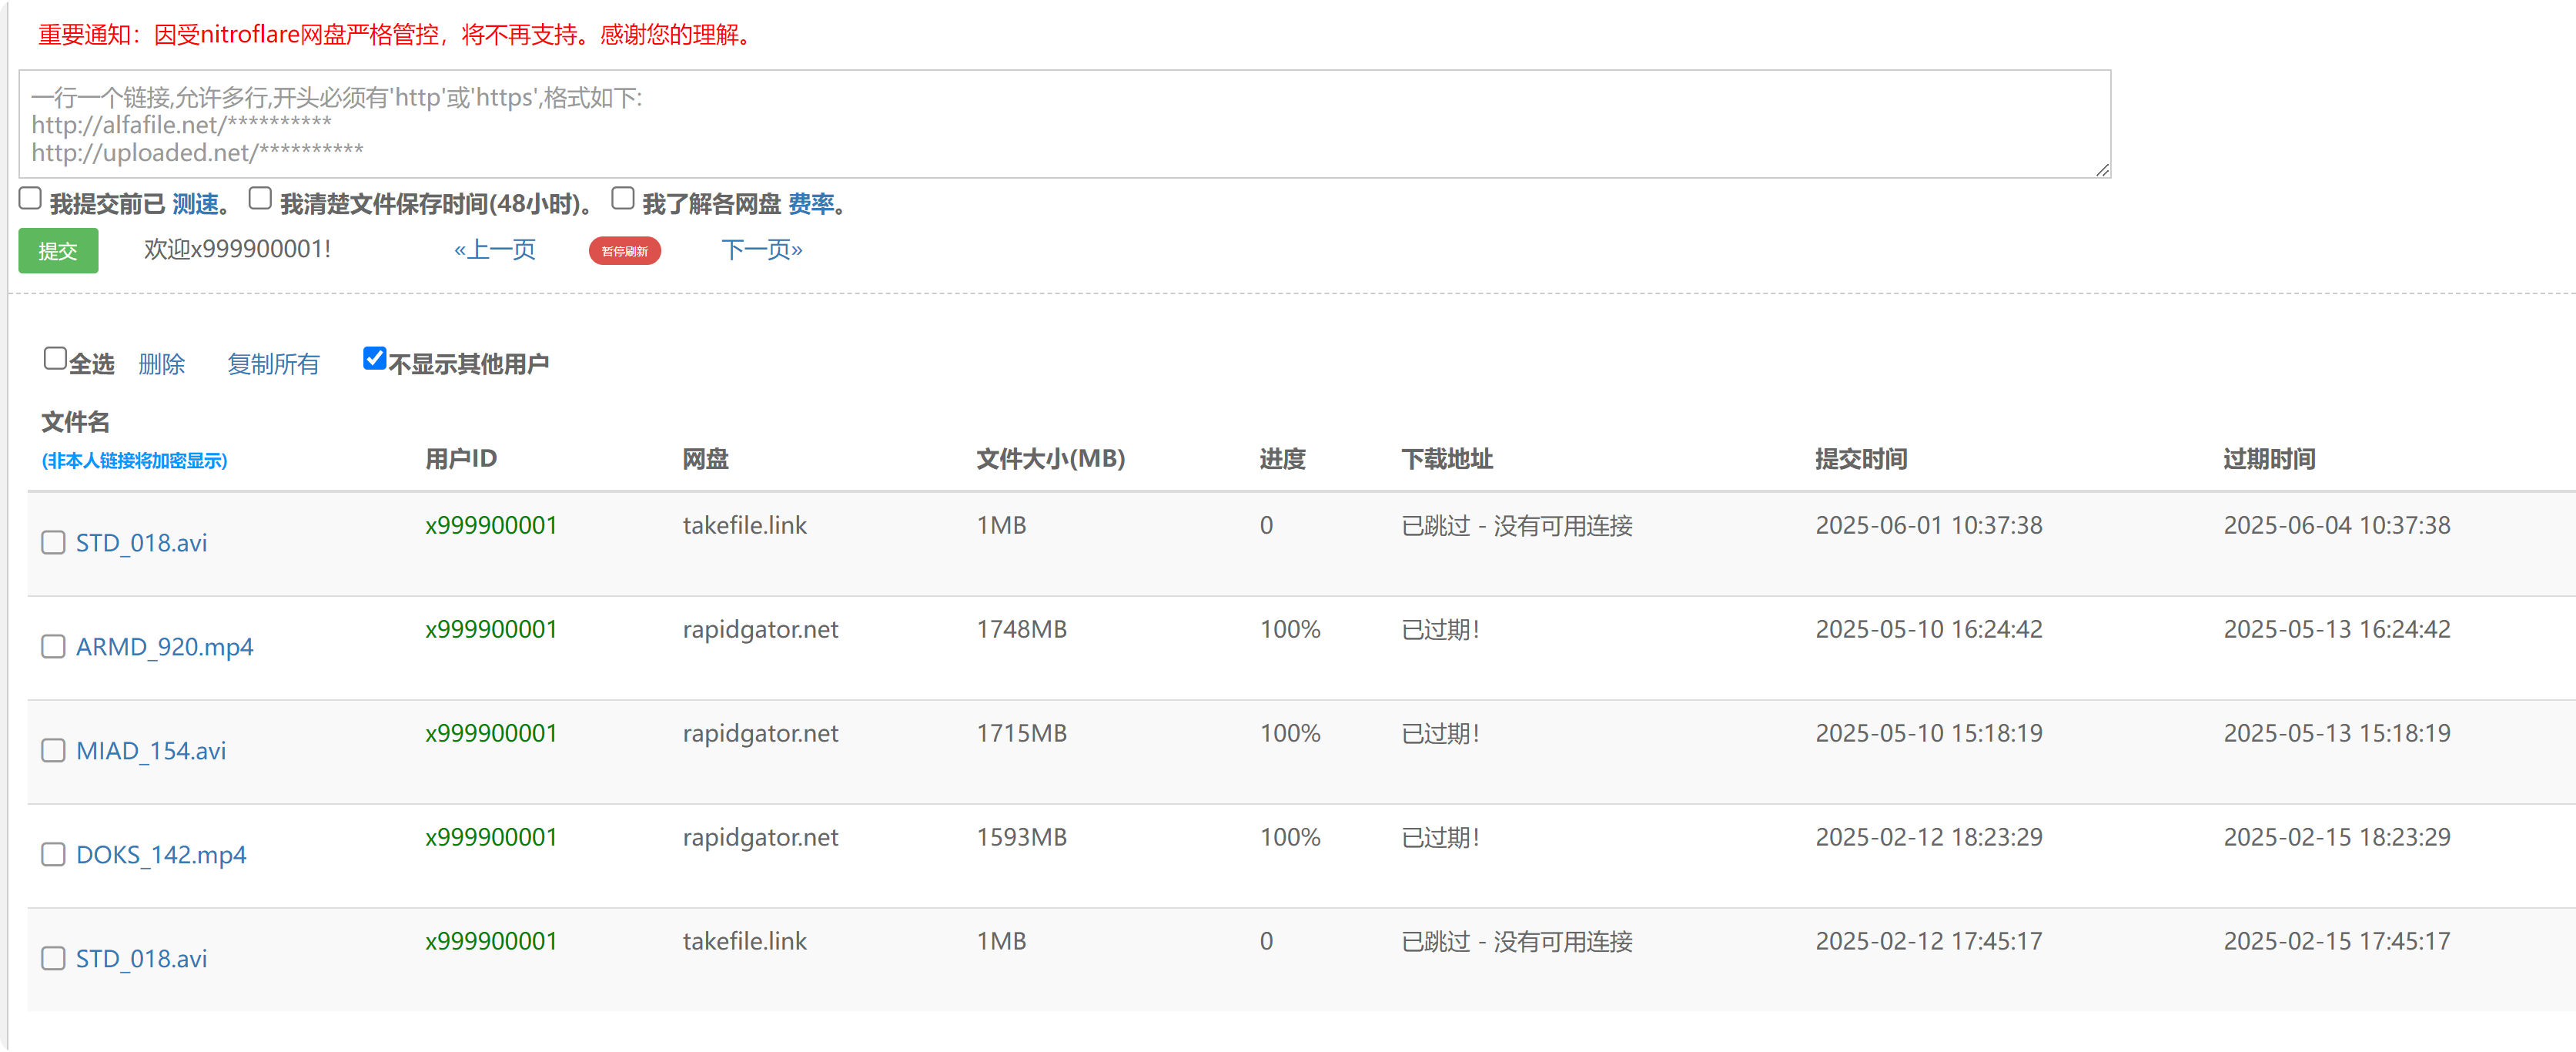Click 已跳过 - 没有可用连接 in 2025-06-01 row
This screenshot has width=2576, height=1052.
[x=1517, y=525]
